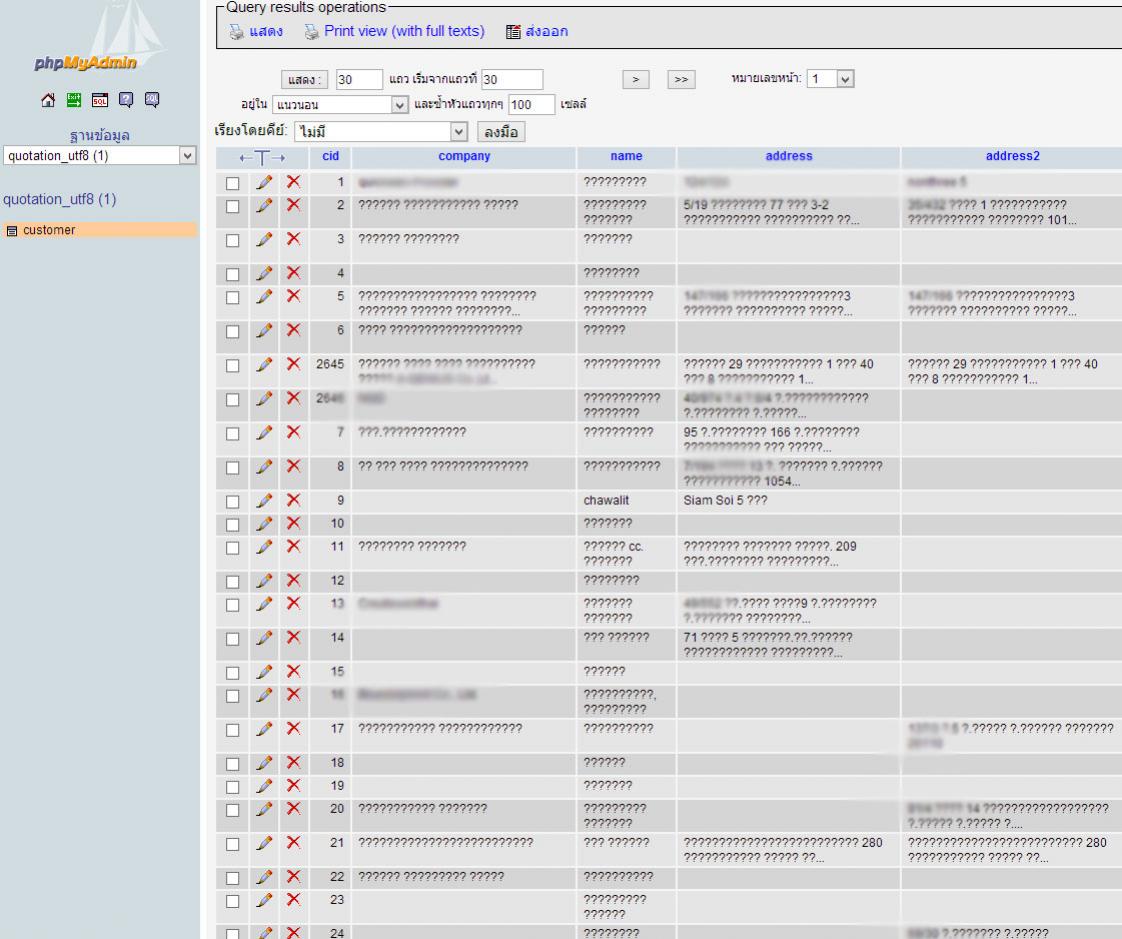The height and width of the screenshot is (939, 1122).
Task: Open the SQL query window icon
Action: point(99,100)
